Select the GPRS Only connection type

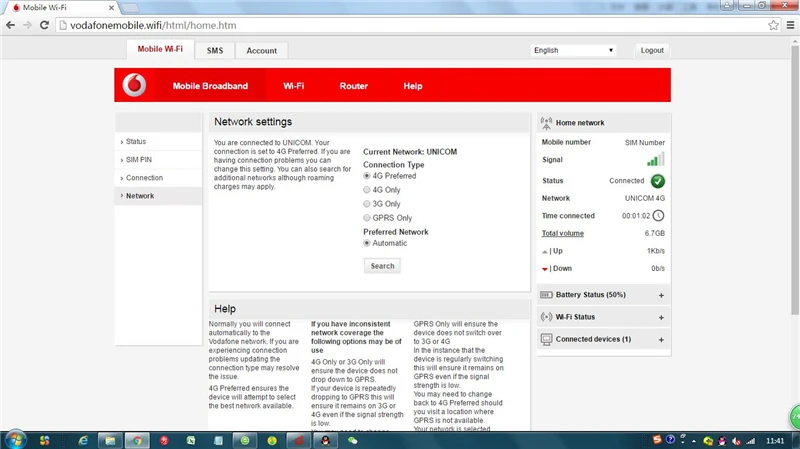366,218
